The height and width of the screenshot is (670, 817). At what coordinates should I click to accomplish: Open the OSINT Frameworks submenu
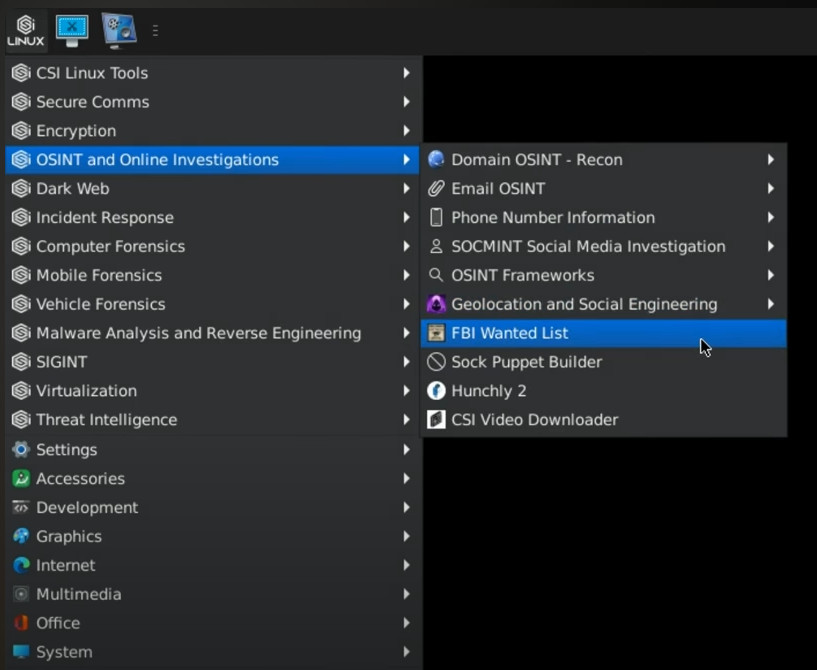point(522,275)
